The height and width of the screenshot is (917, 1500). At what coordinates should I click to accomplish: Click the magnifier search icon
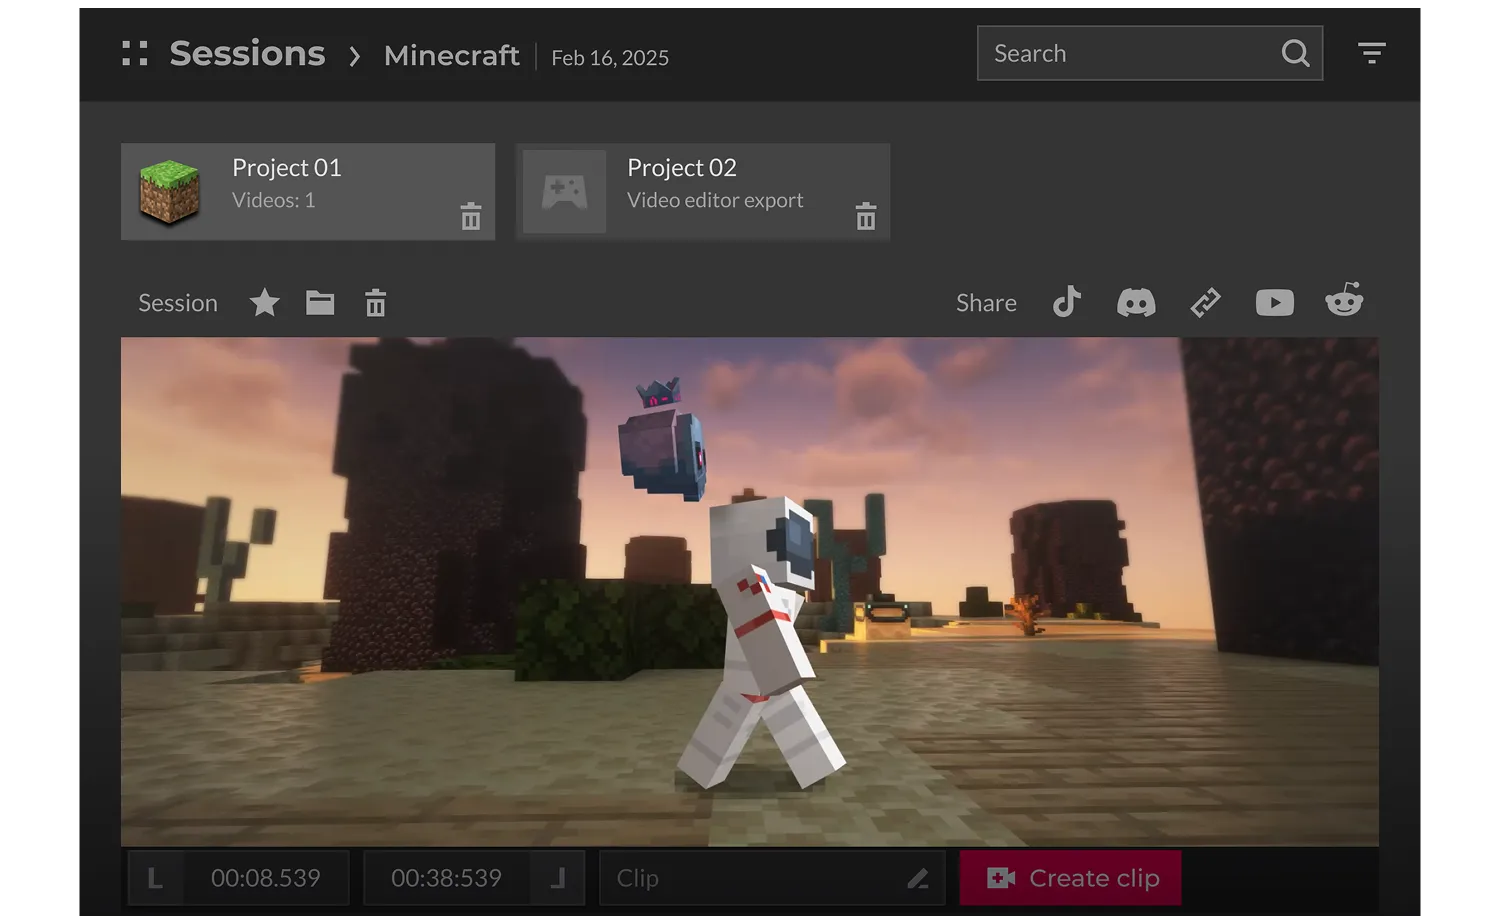point(1295,53)
